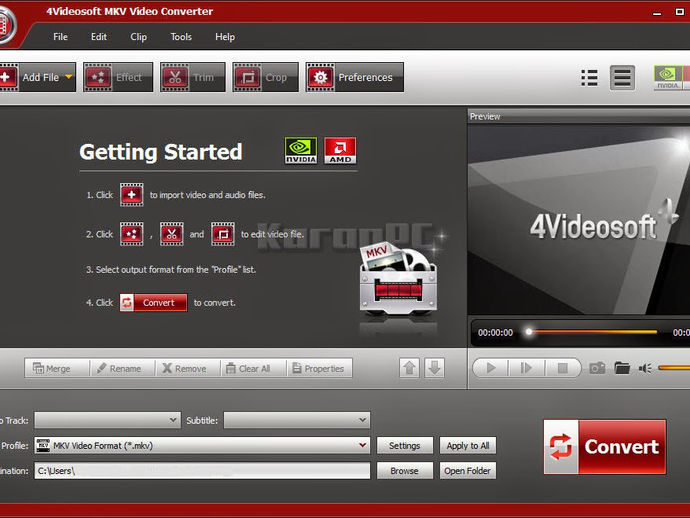
Task: Open the Tools menu
Action: coord(181,37)
